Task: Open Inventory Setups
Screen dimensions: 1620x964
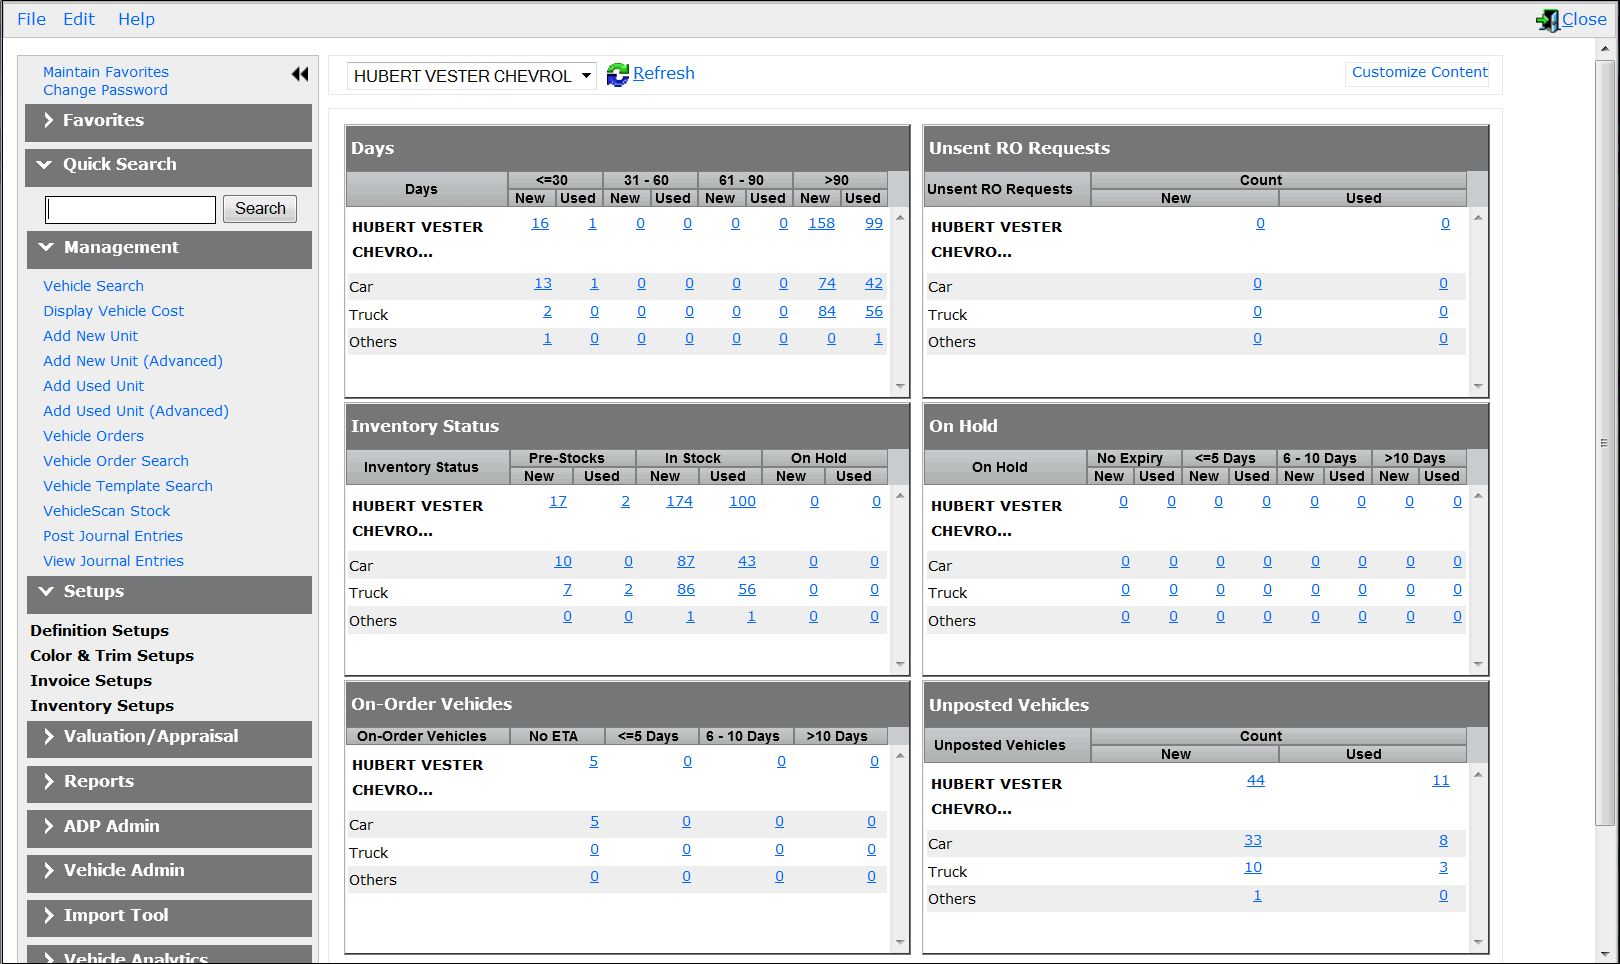Action: coord(101,706)
